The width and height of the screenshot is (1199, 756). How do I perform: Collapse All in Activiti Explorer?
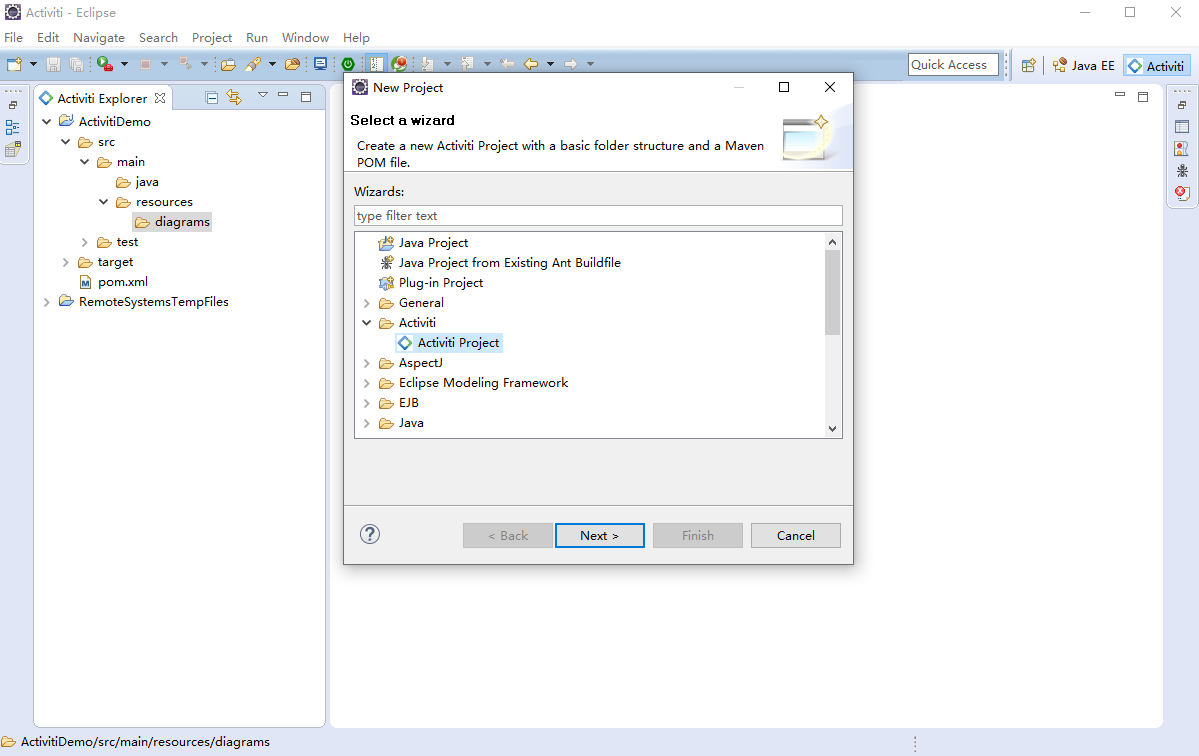pos(212,98)
